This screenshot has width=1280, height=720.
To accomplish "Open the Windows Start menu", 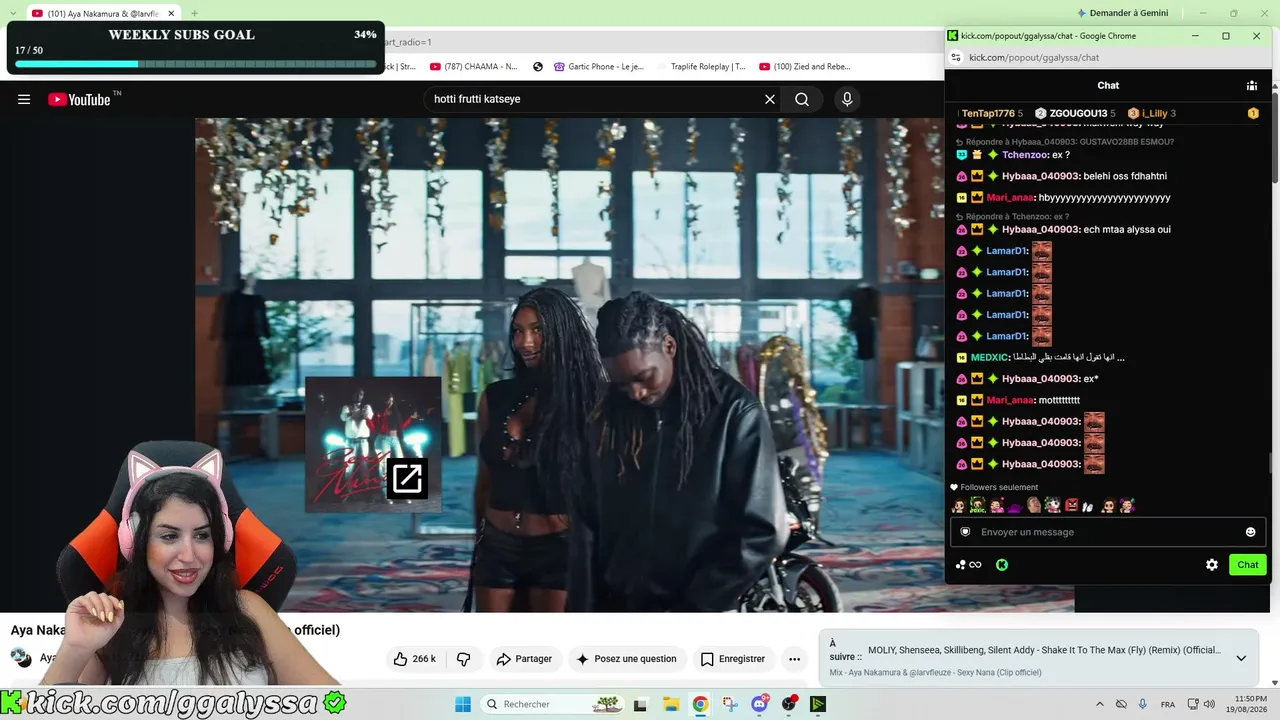I will pos(463,704).
